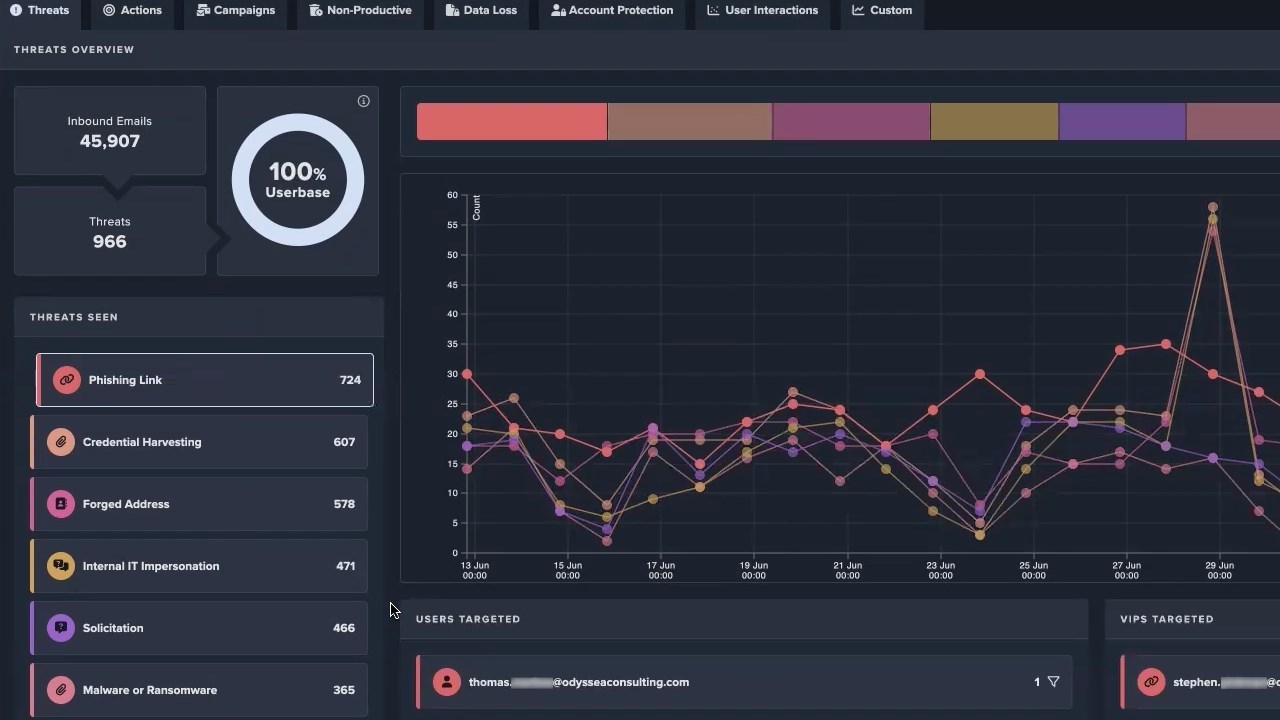Click the thomas@odysseaconsulting.com user row
This screenshot has height=720, width=1280.
745,682
